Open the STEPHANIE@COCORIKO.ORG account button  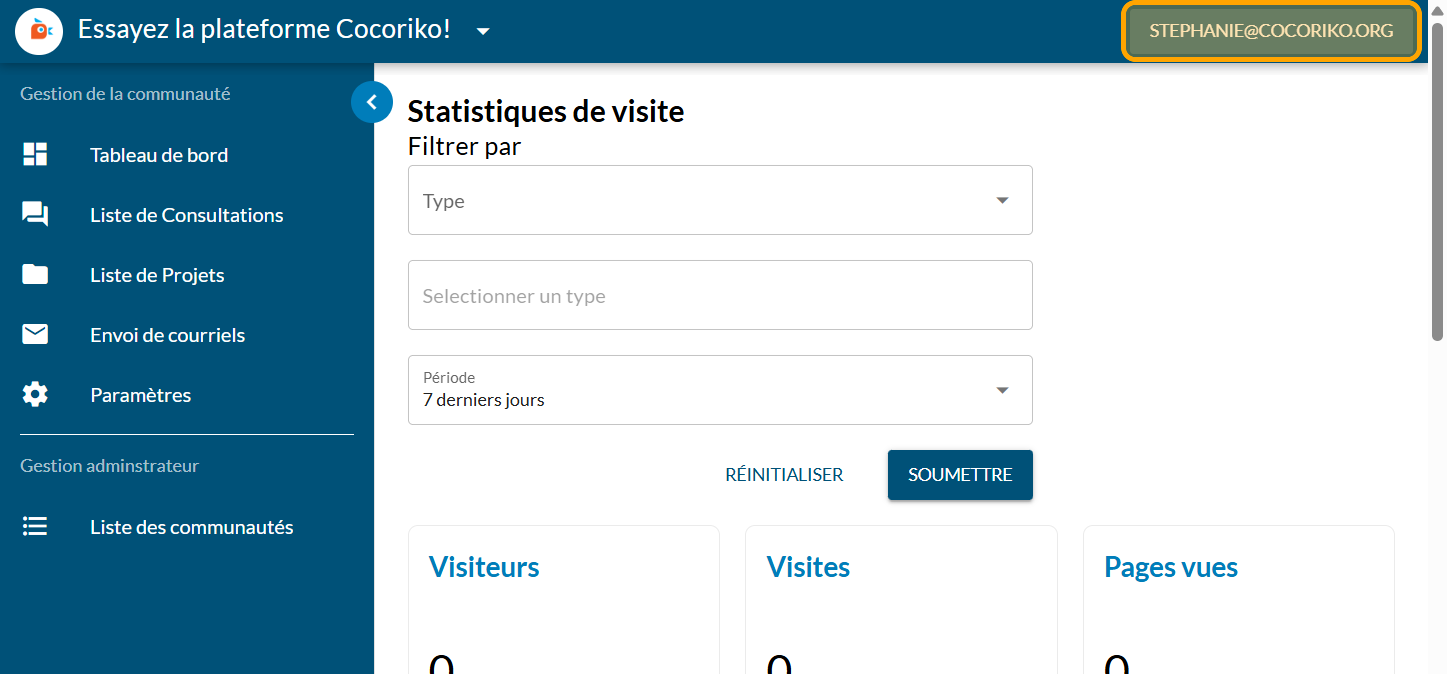pyautogui.click(x=1271, y=31)
